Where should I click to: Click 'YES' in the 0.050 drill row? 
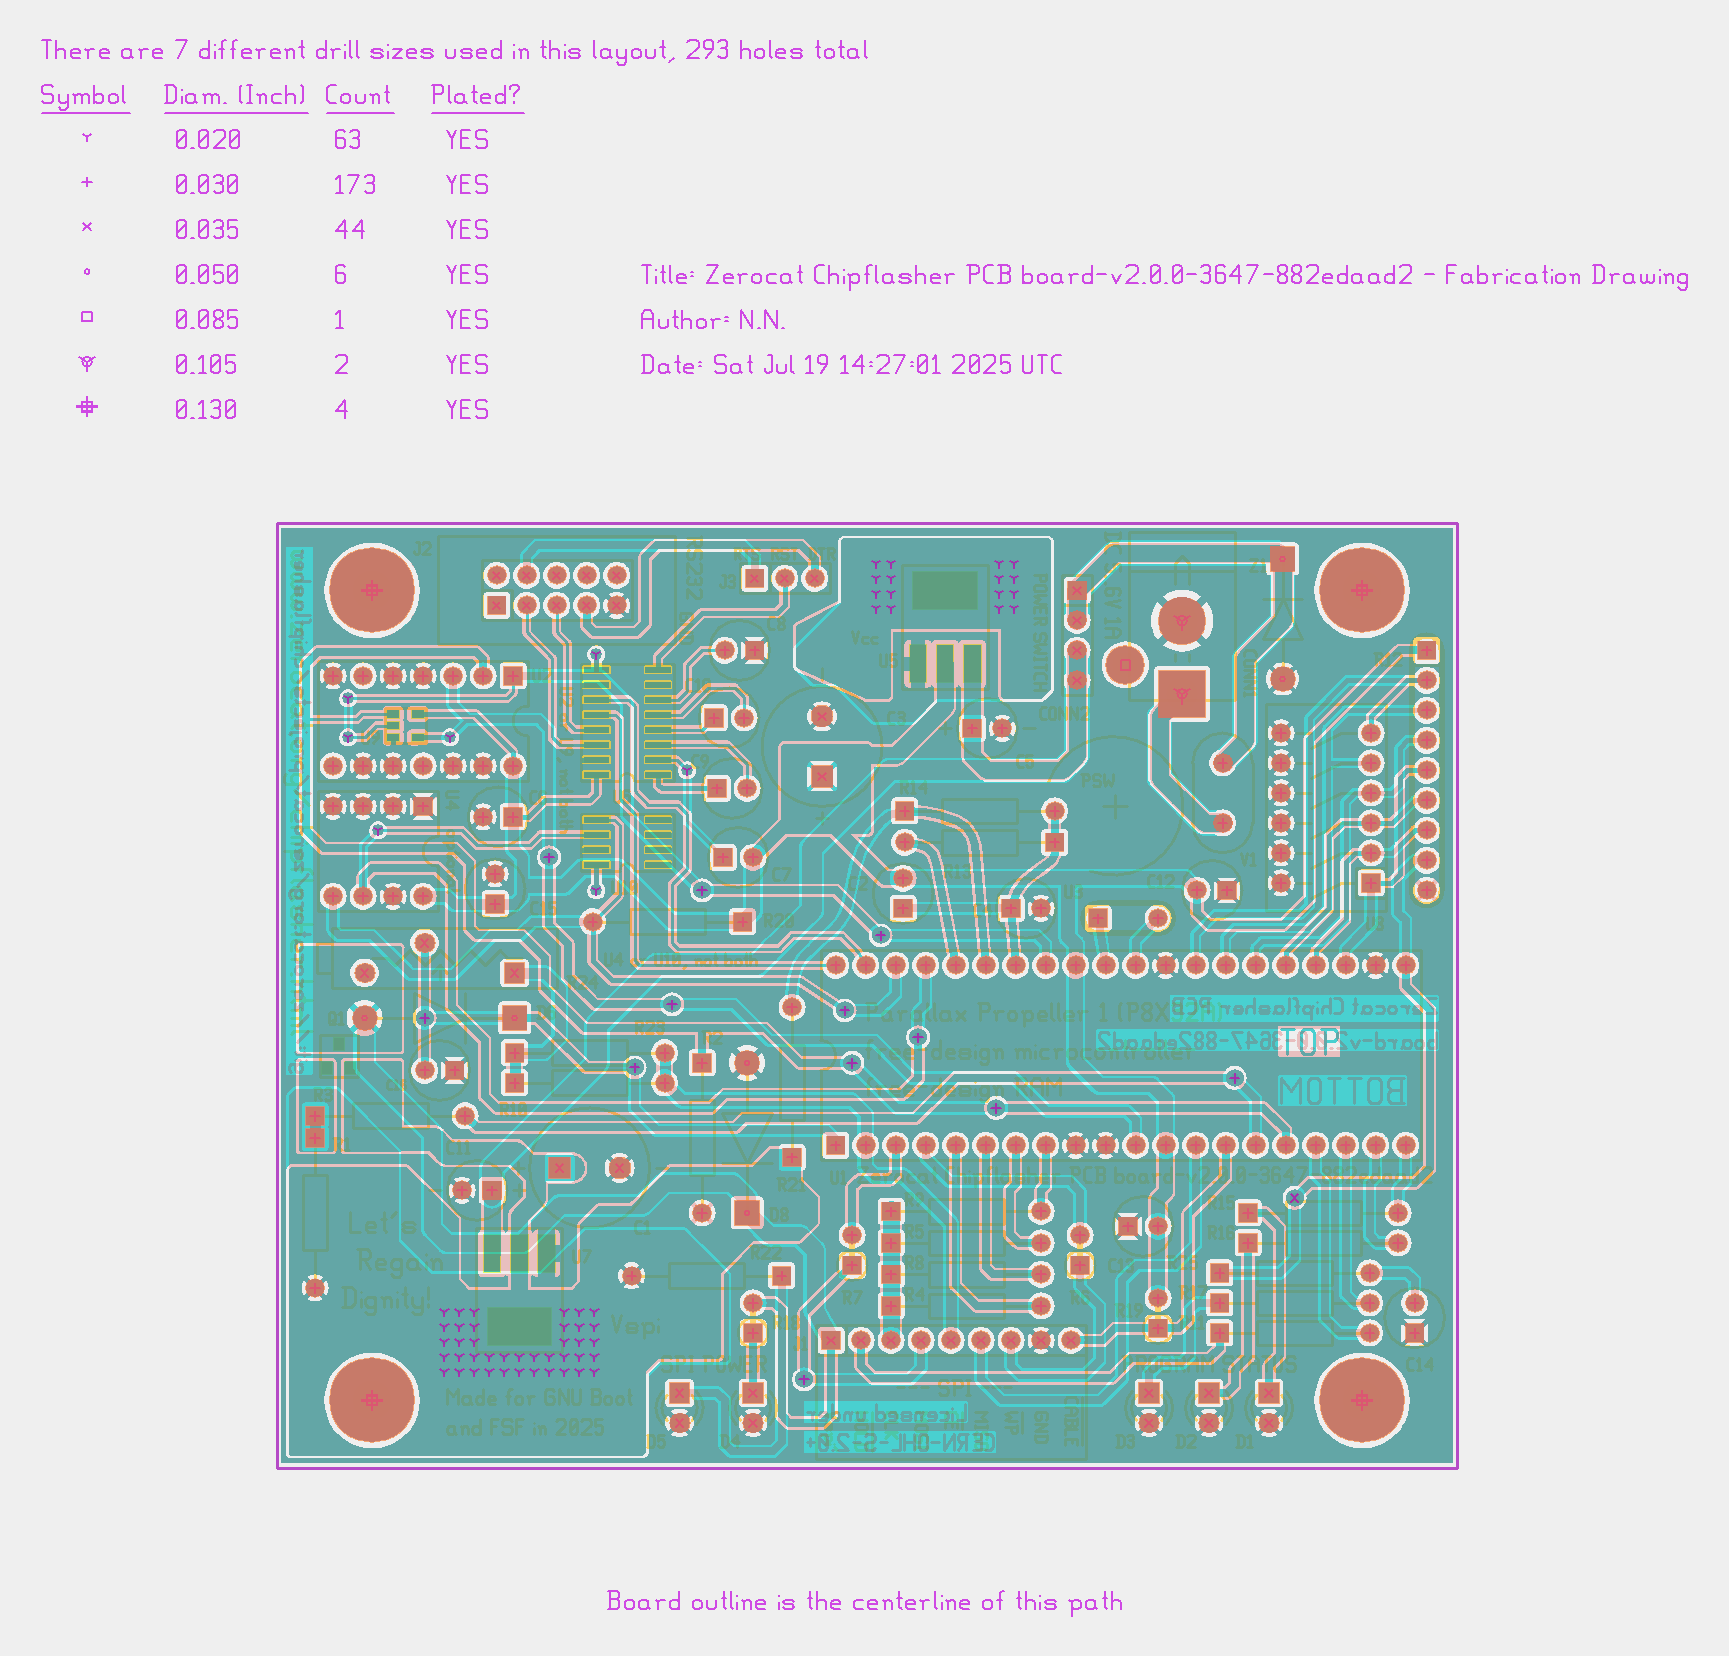click(467, 275)
